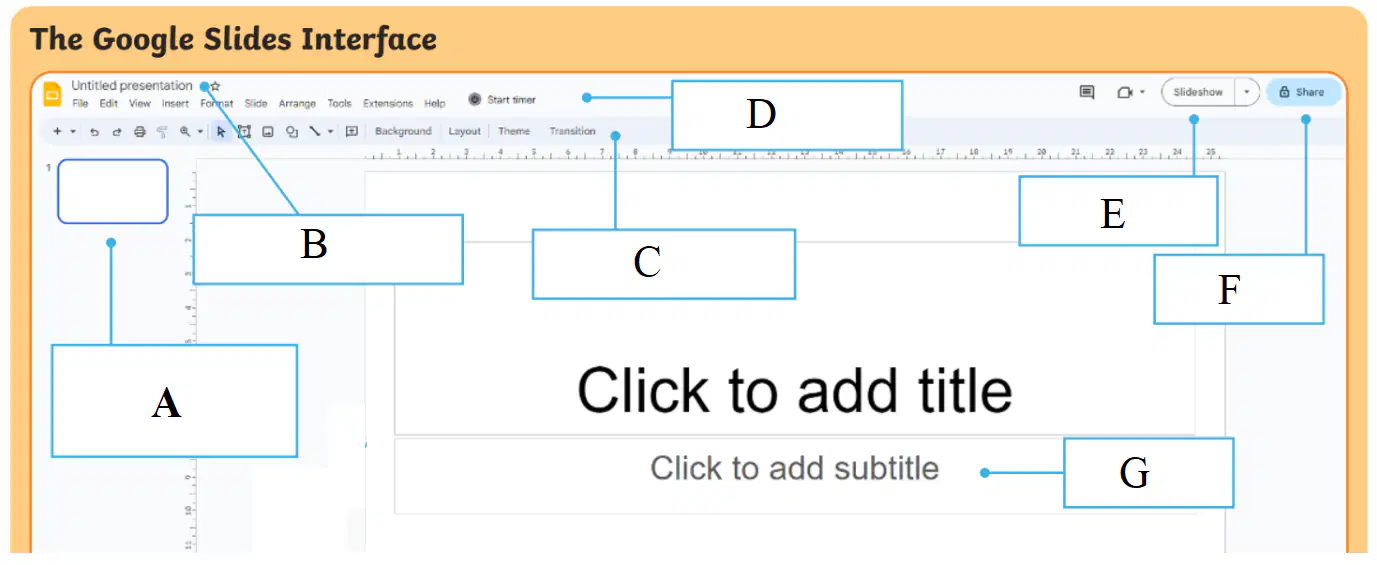Select the paint format icon
1377x565 pixels.
click(162, 131)
